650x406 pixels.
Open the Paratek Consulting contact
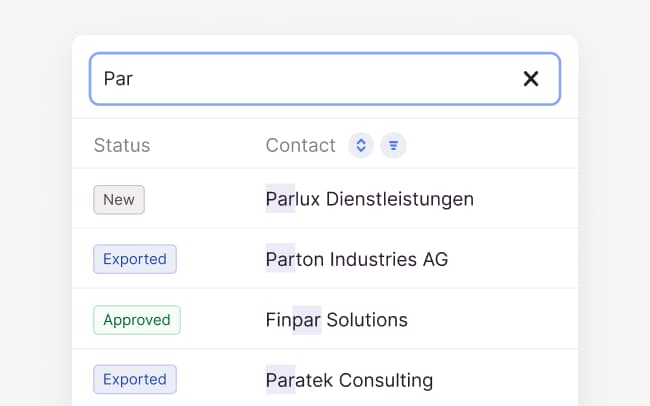pyautogui.click(x=349, y=381)
